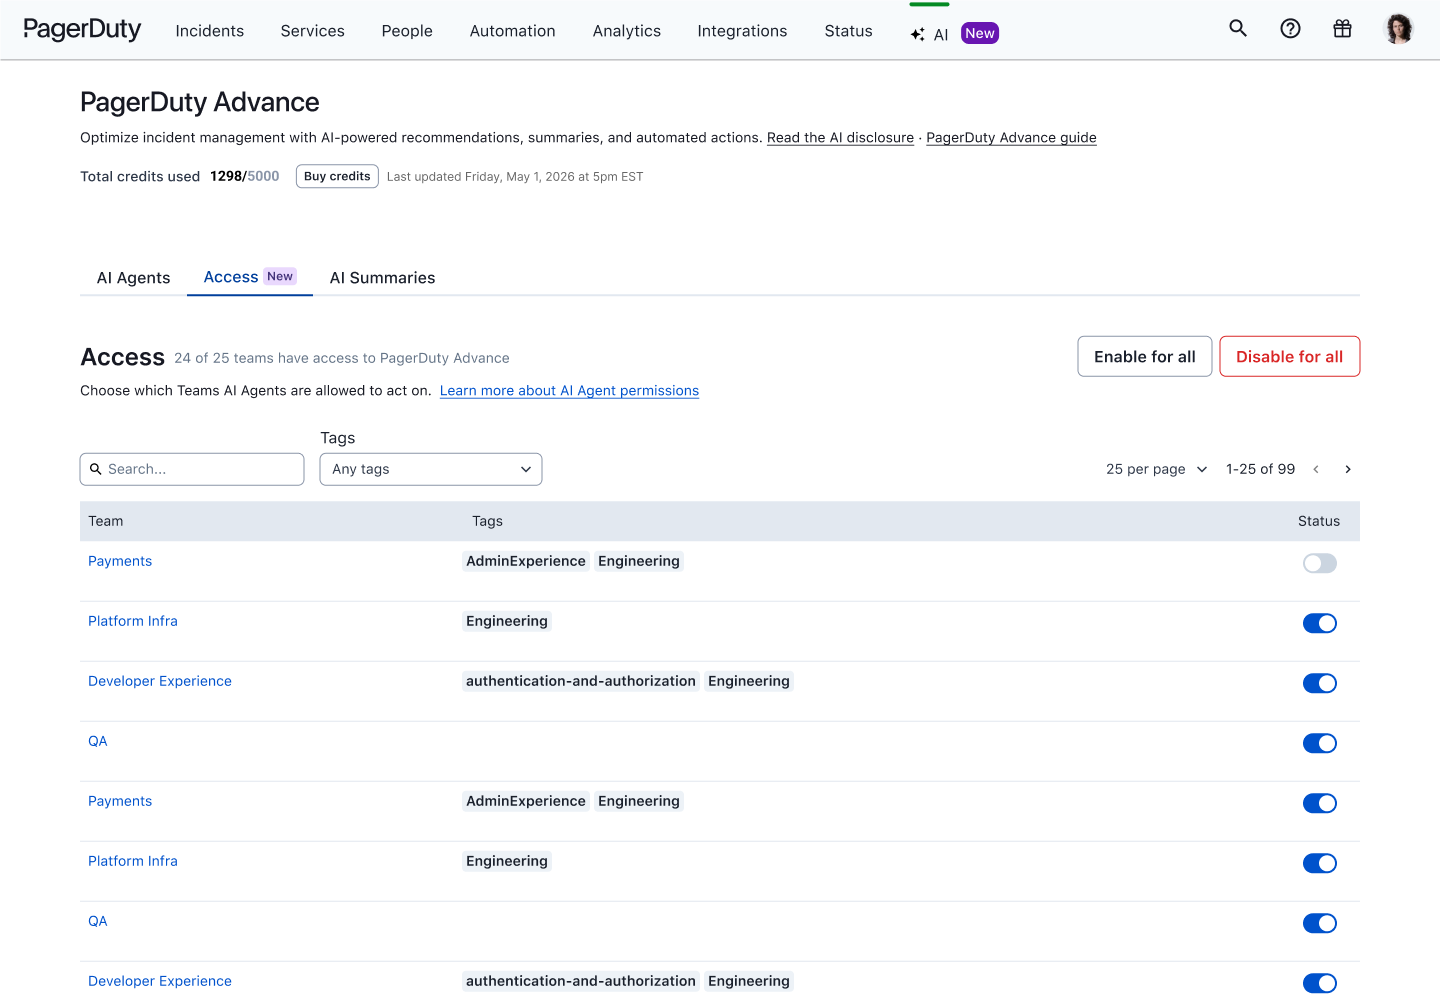Image resolution: width=1440 pixels, height=1000 pixels.
Task: Open Learn more about AI Agent permissions
Action: pos(569,391)
